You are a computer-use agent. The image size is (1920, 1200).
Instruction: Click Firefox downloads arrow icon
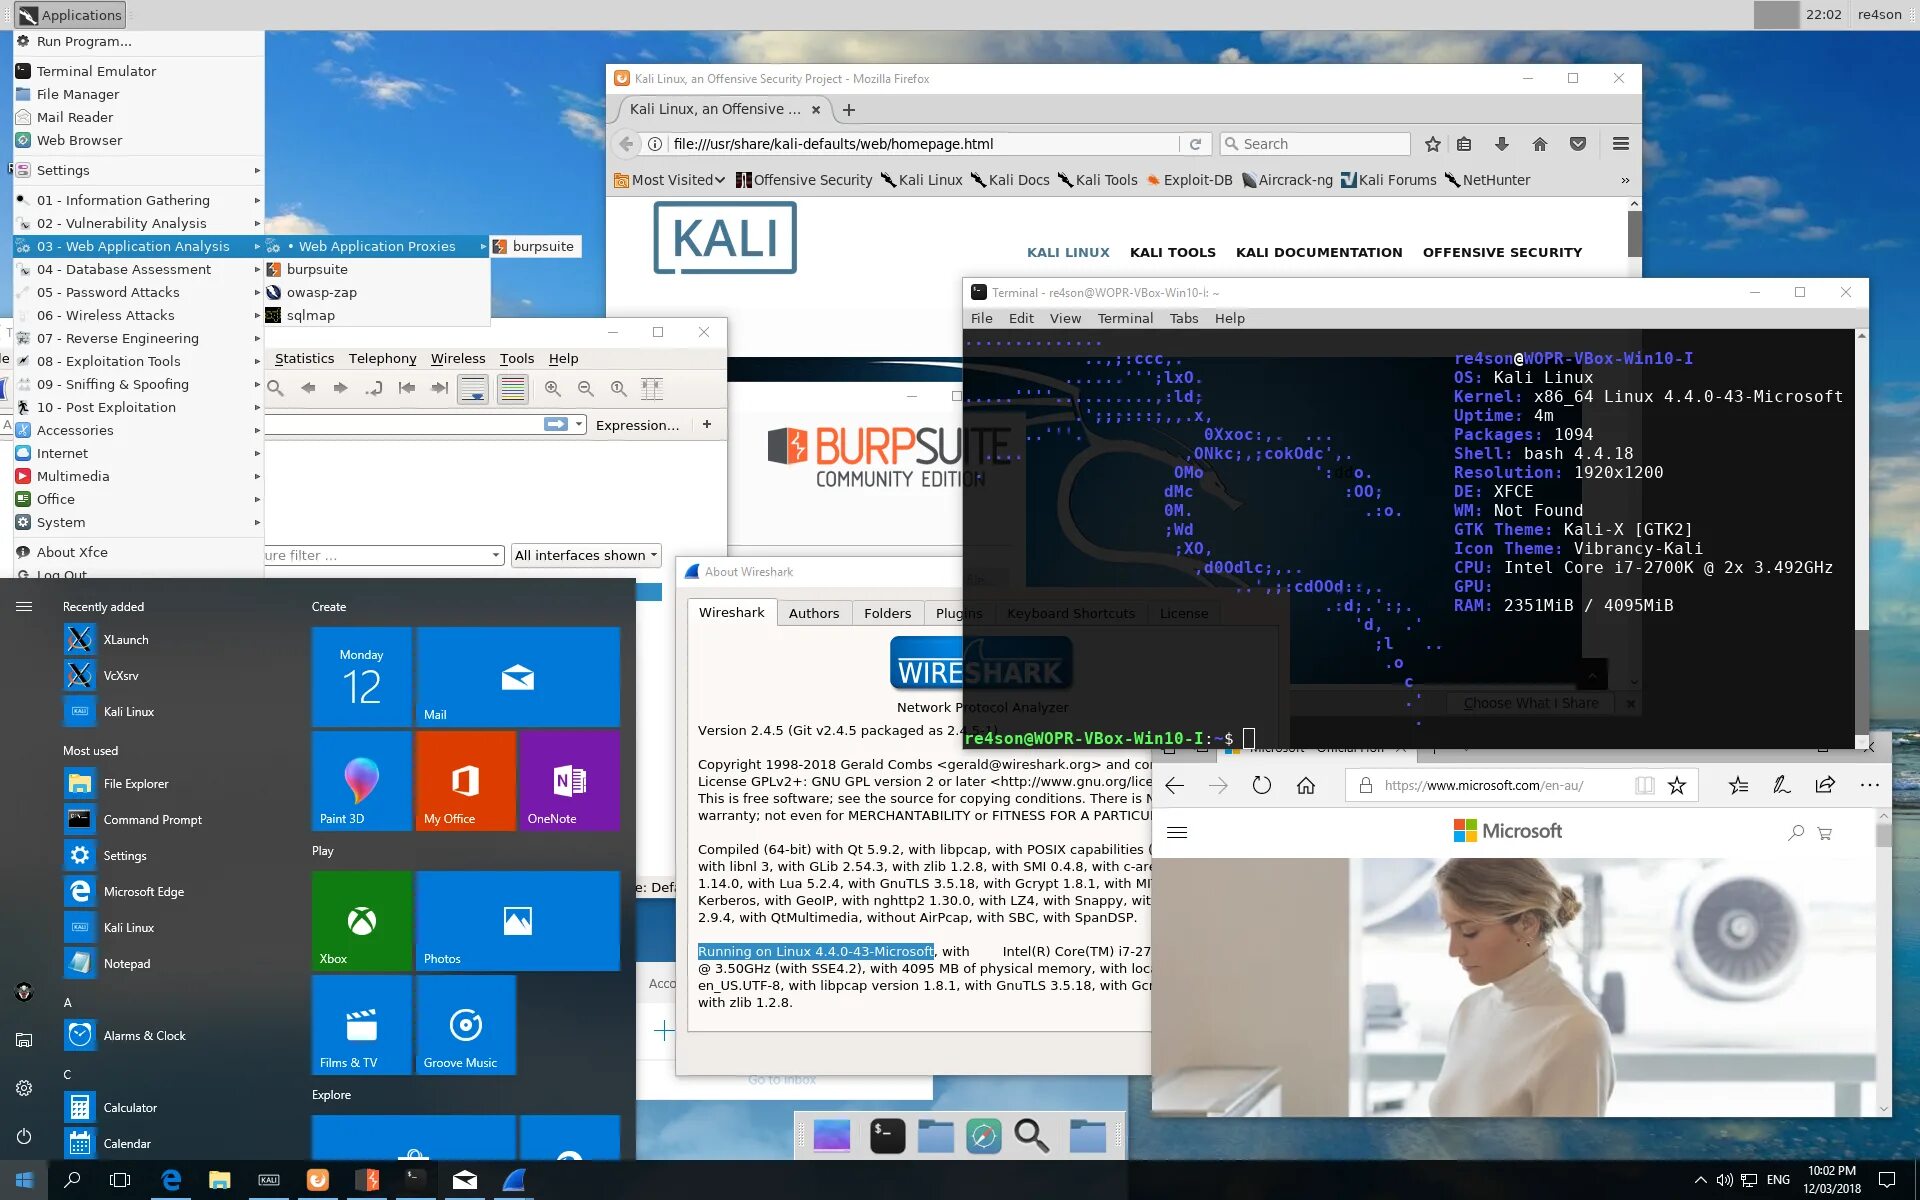1501,144
